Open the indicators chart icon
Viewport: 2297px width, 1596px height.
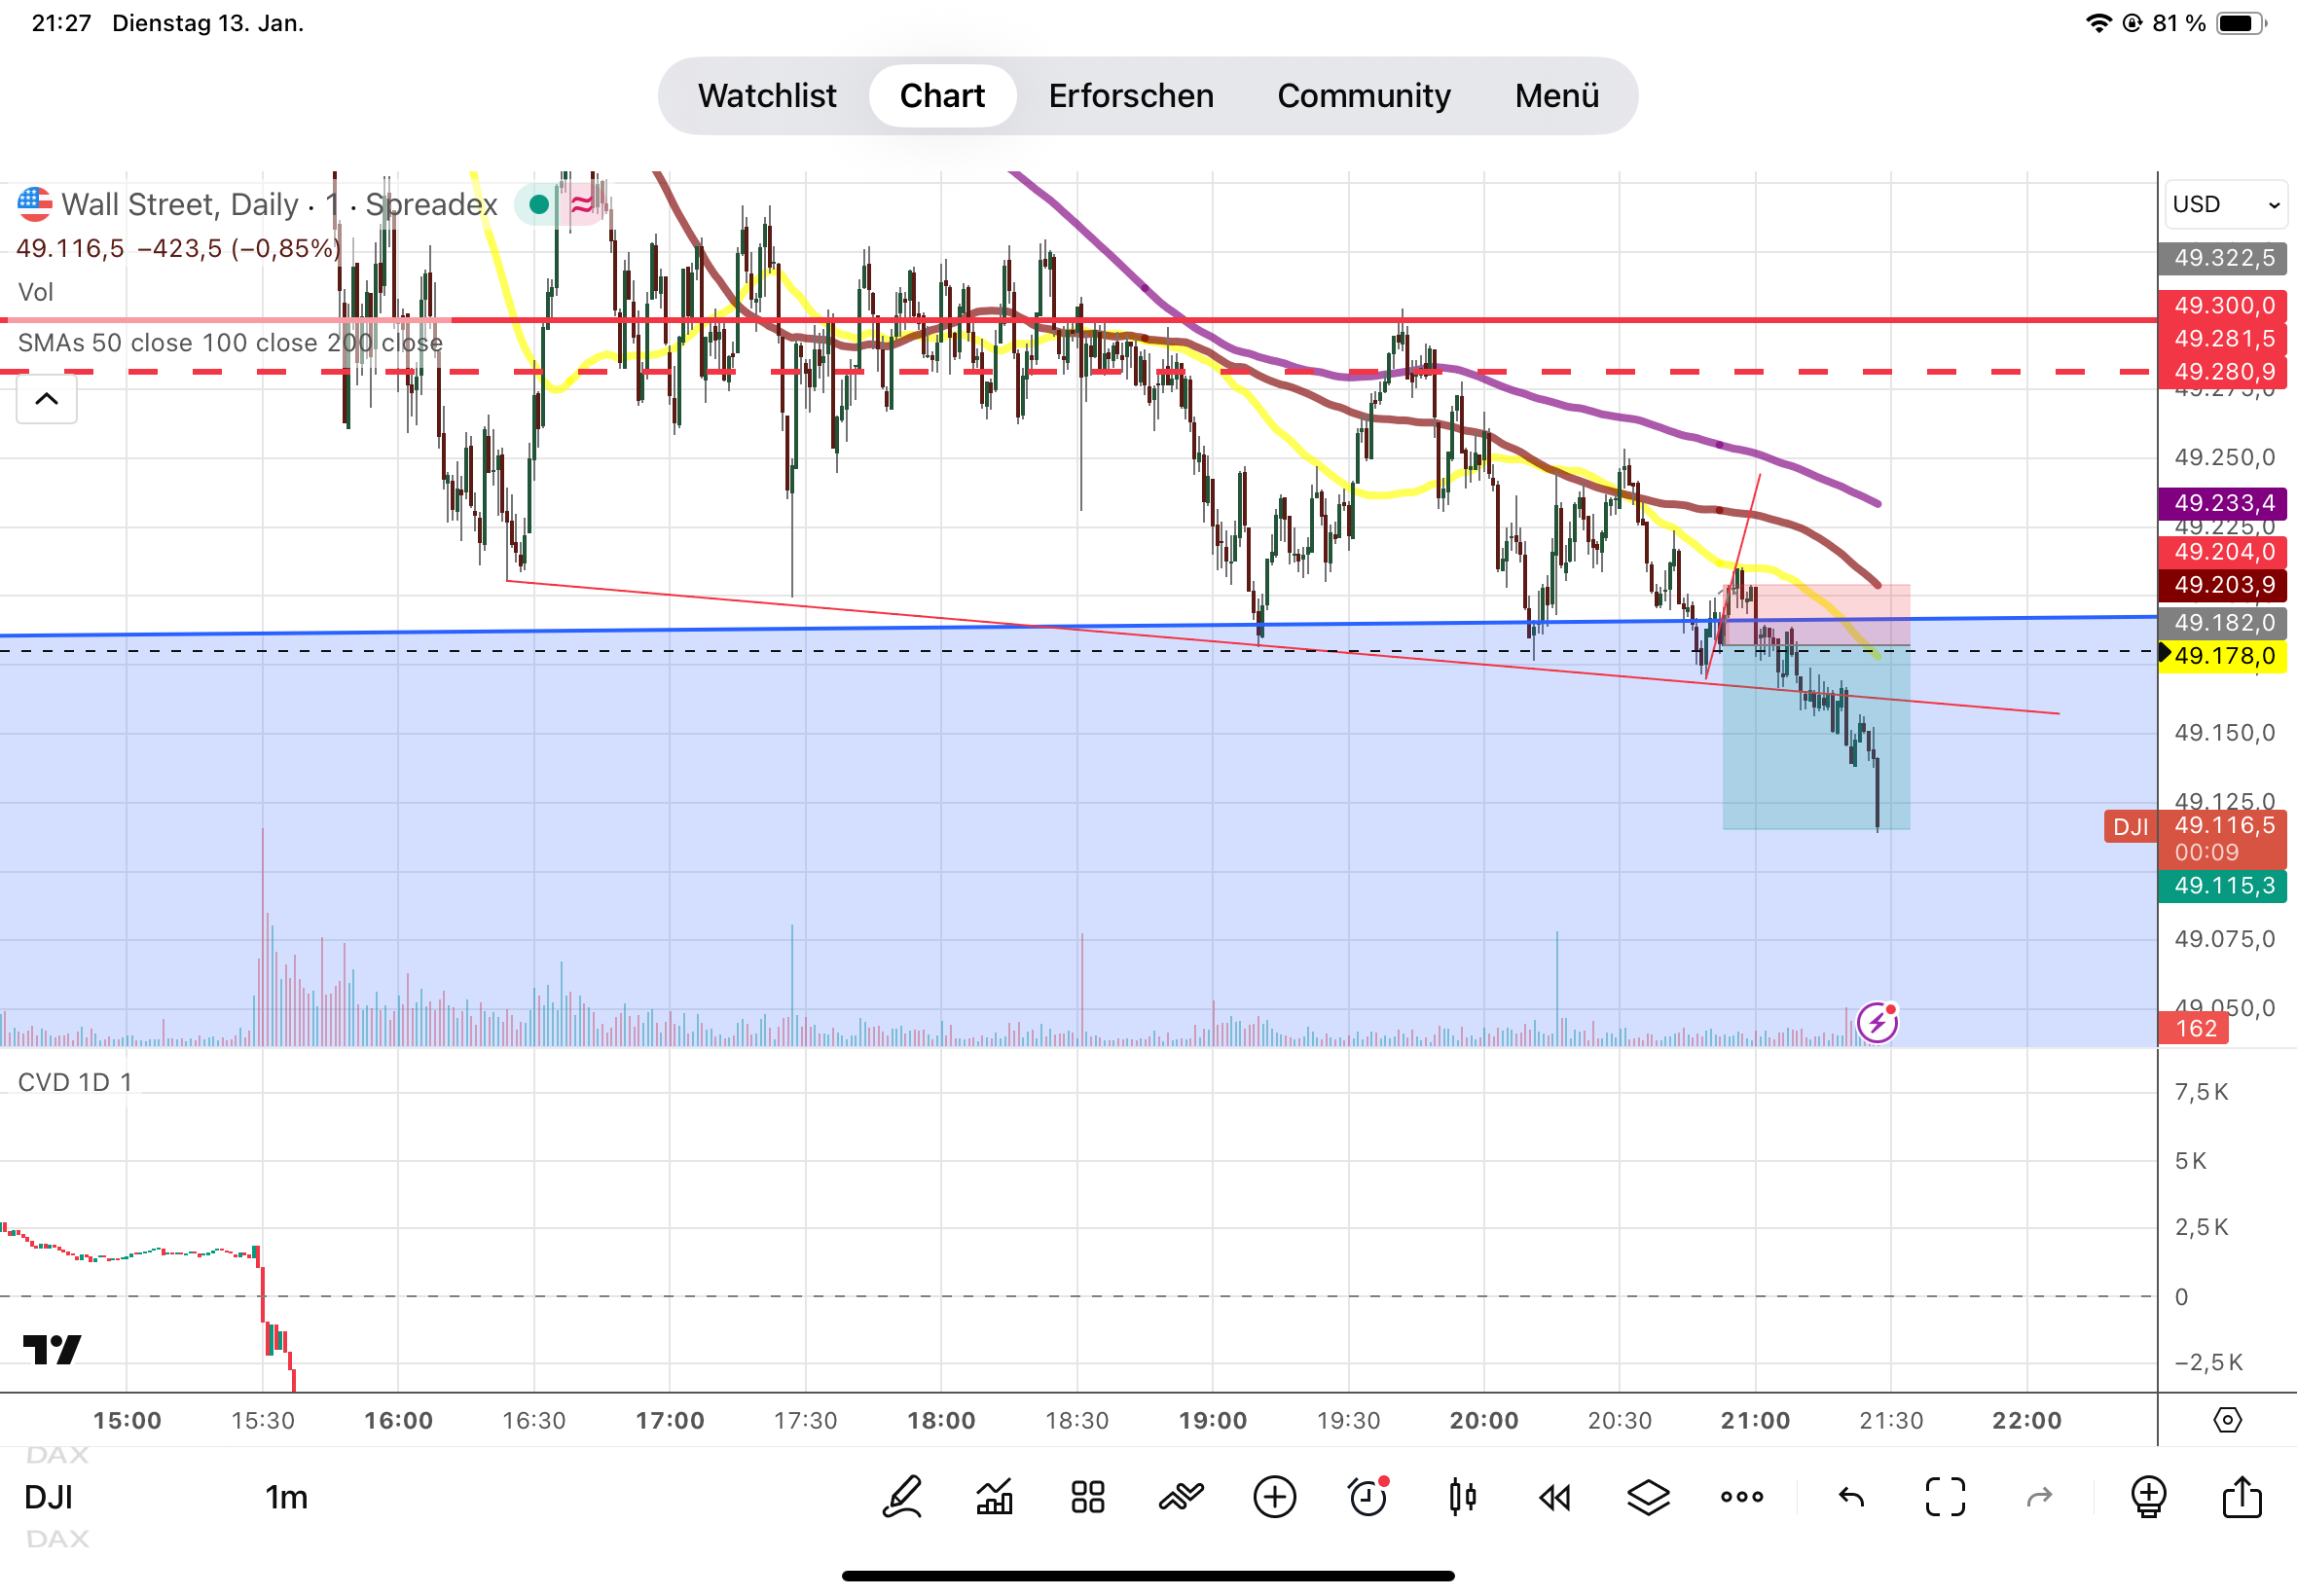(x=994, y=1497)
